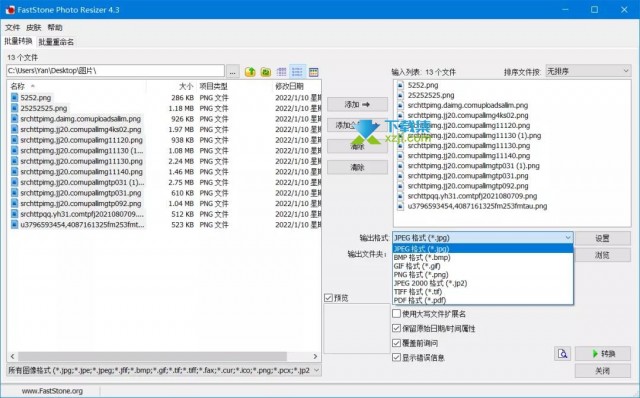Toggle the 预览 preview checkbox
Viewport: 640px width, 398px height.
[328, 298]
